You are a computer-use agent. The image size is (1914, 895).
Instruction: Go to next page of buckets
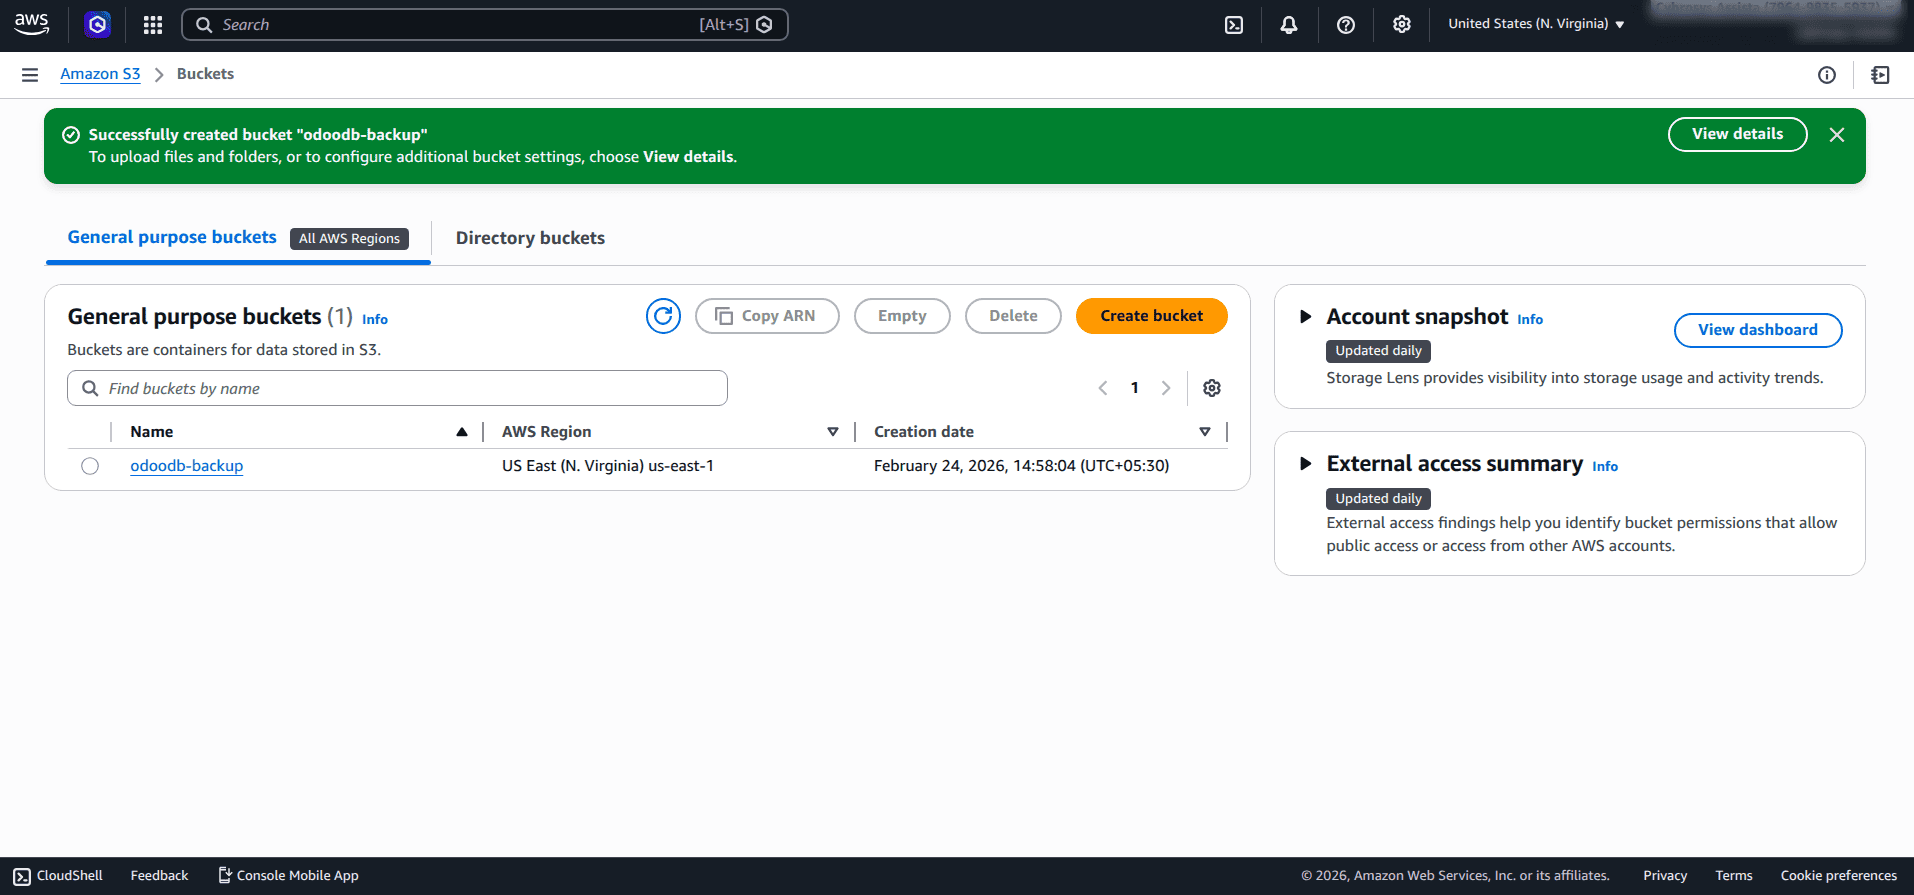1166,388
